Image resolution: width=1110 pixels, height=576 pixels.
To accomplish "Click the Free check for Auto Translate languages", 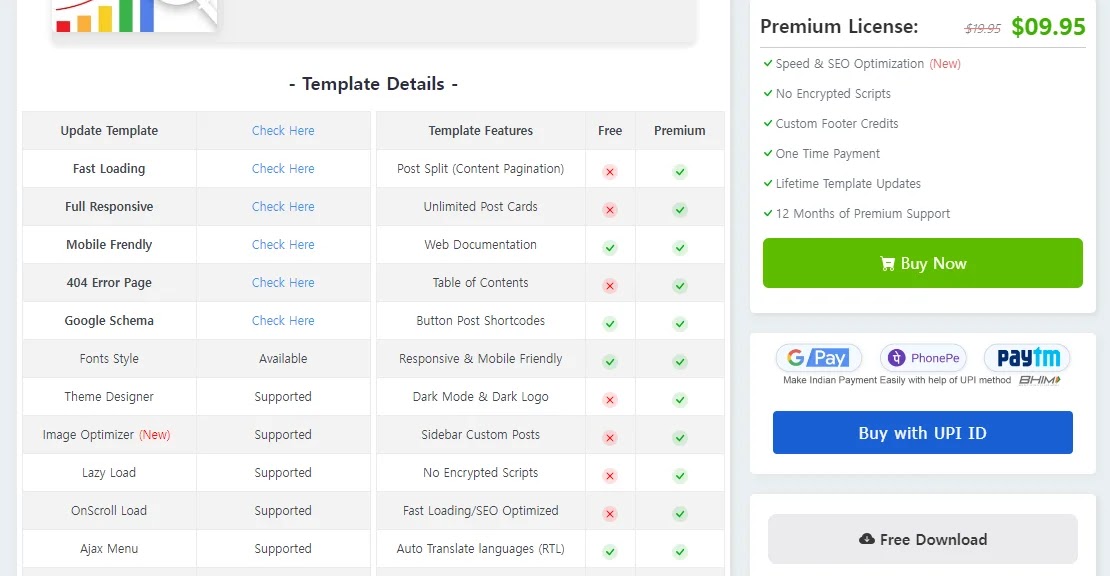I will (610, 552).
